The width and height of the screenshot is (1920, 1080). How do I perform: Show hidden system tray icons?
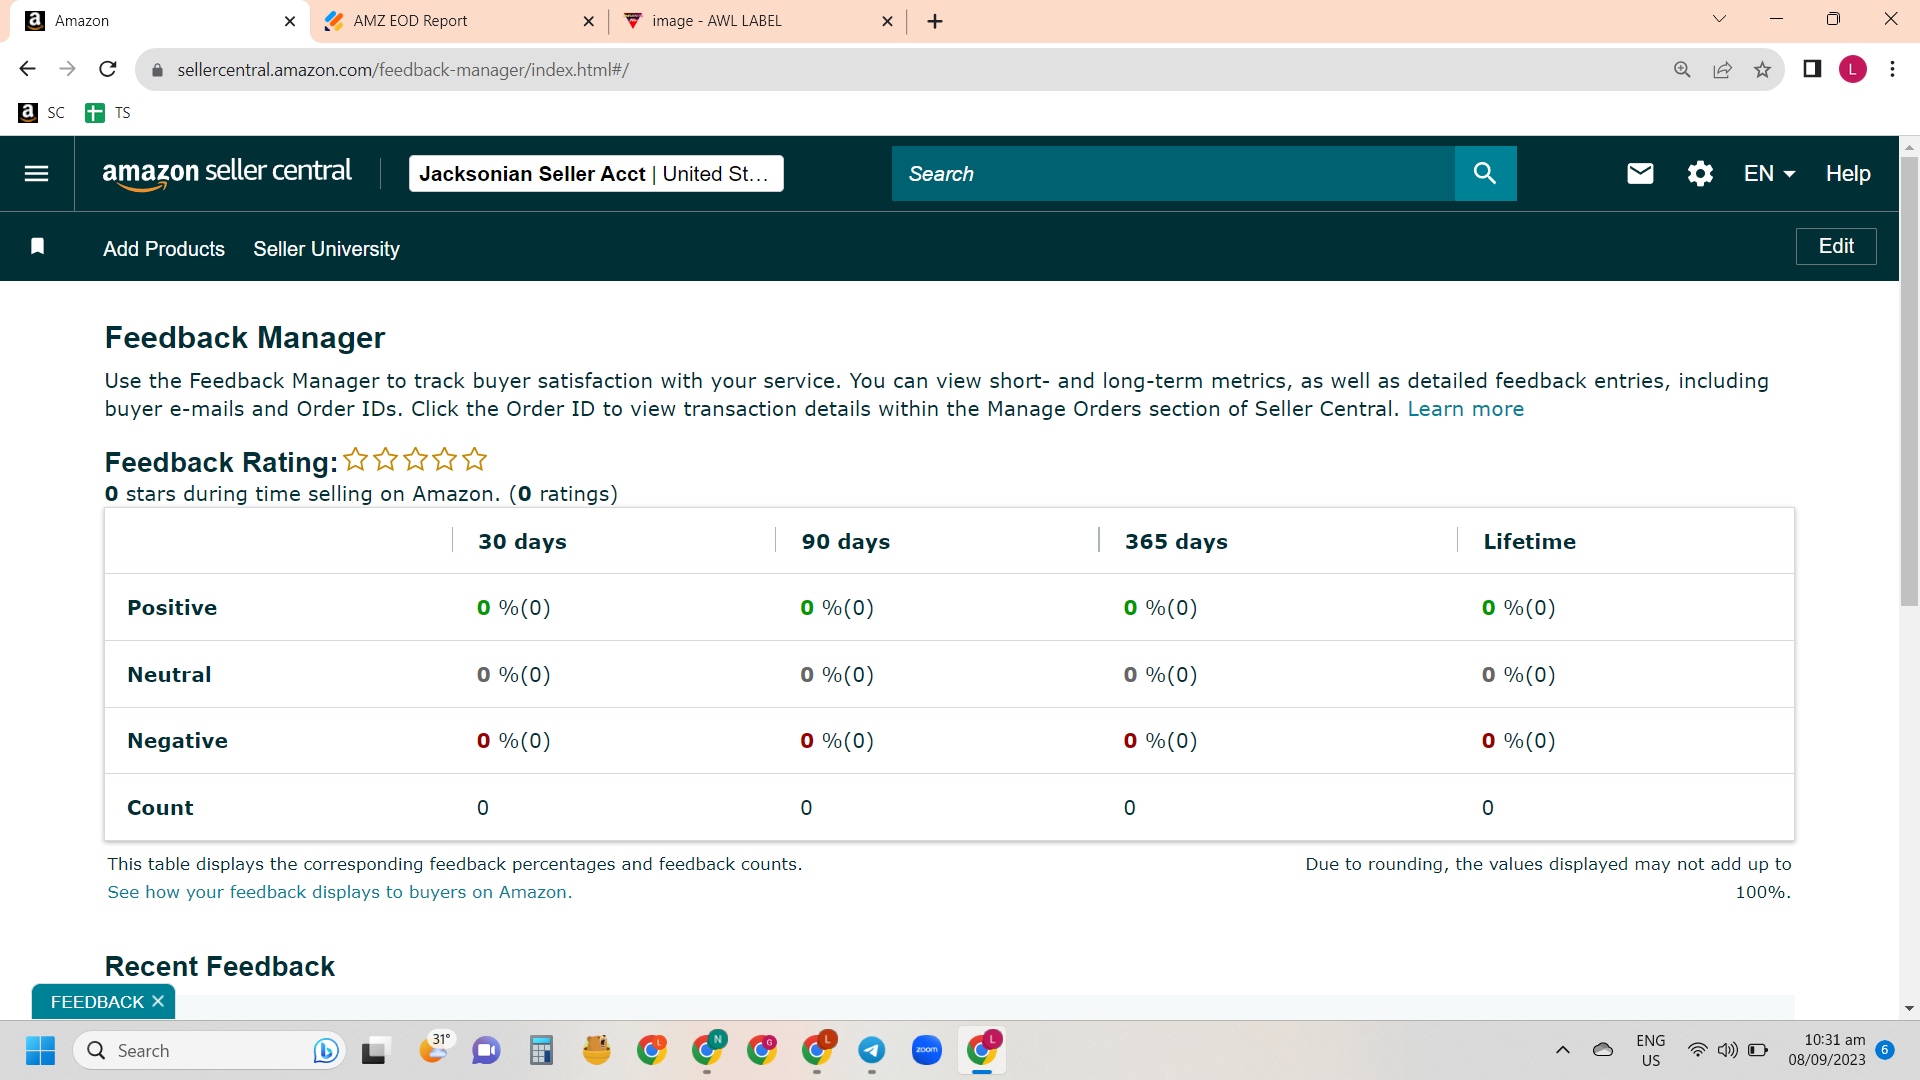pos(1562,1050)
